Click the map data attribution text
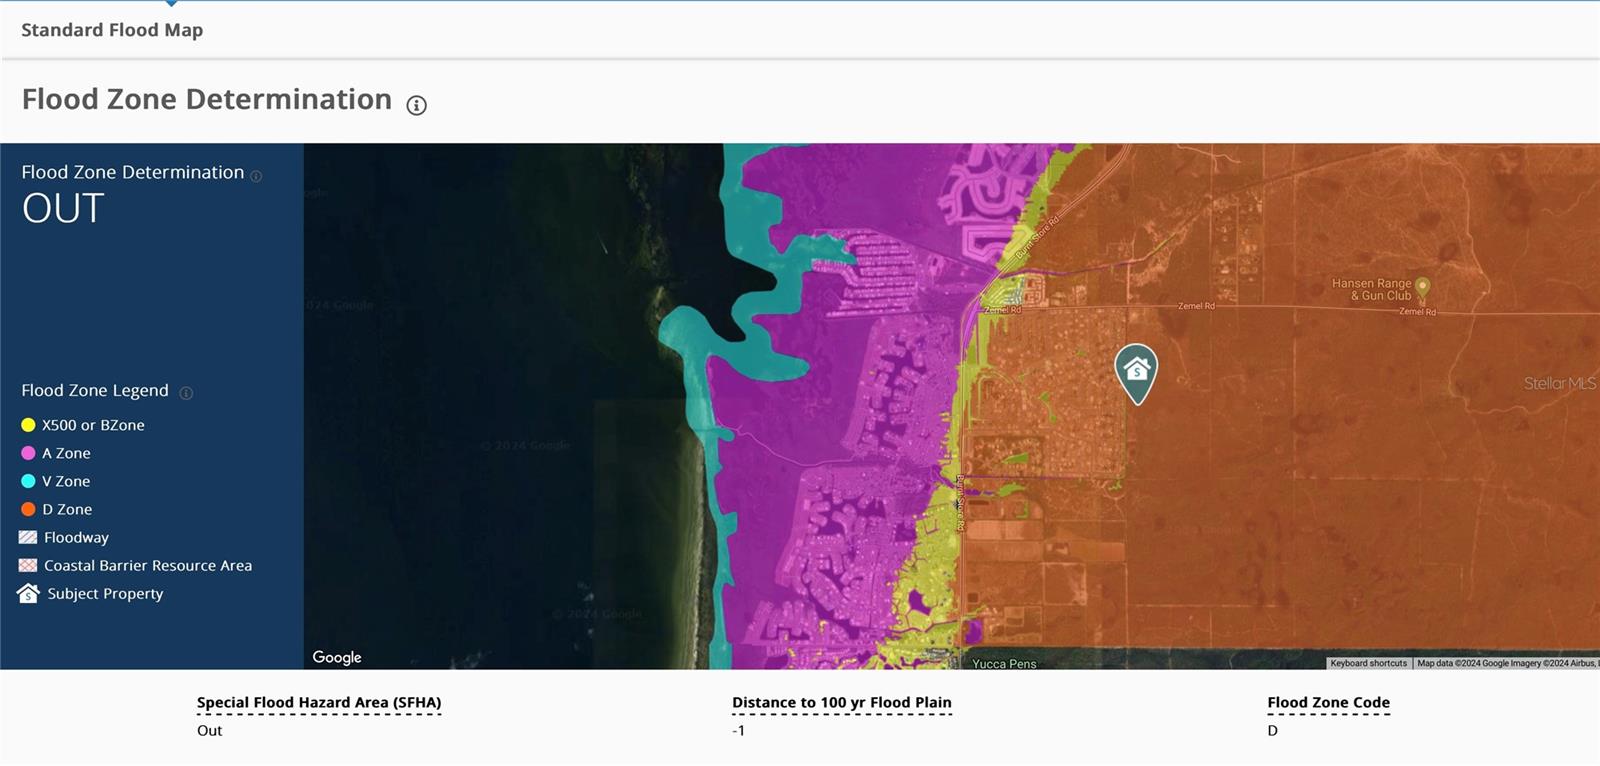This screenshot has height=766, width=1600. tap(1507, 663)
